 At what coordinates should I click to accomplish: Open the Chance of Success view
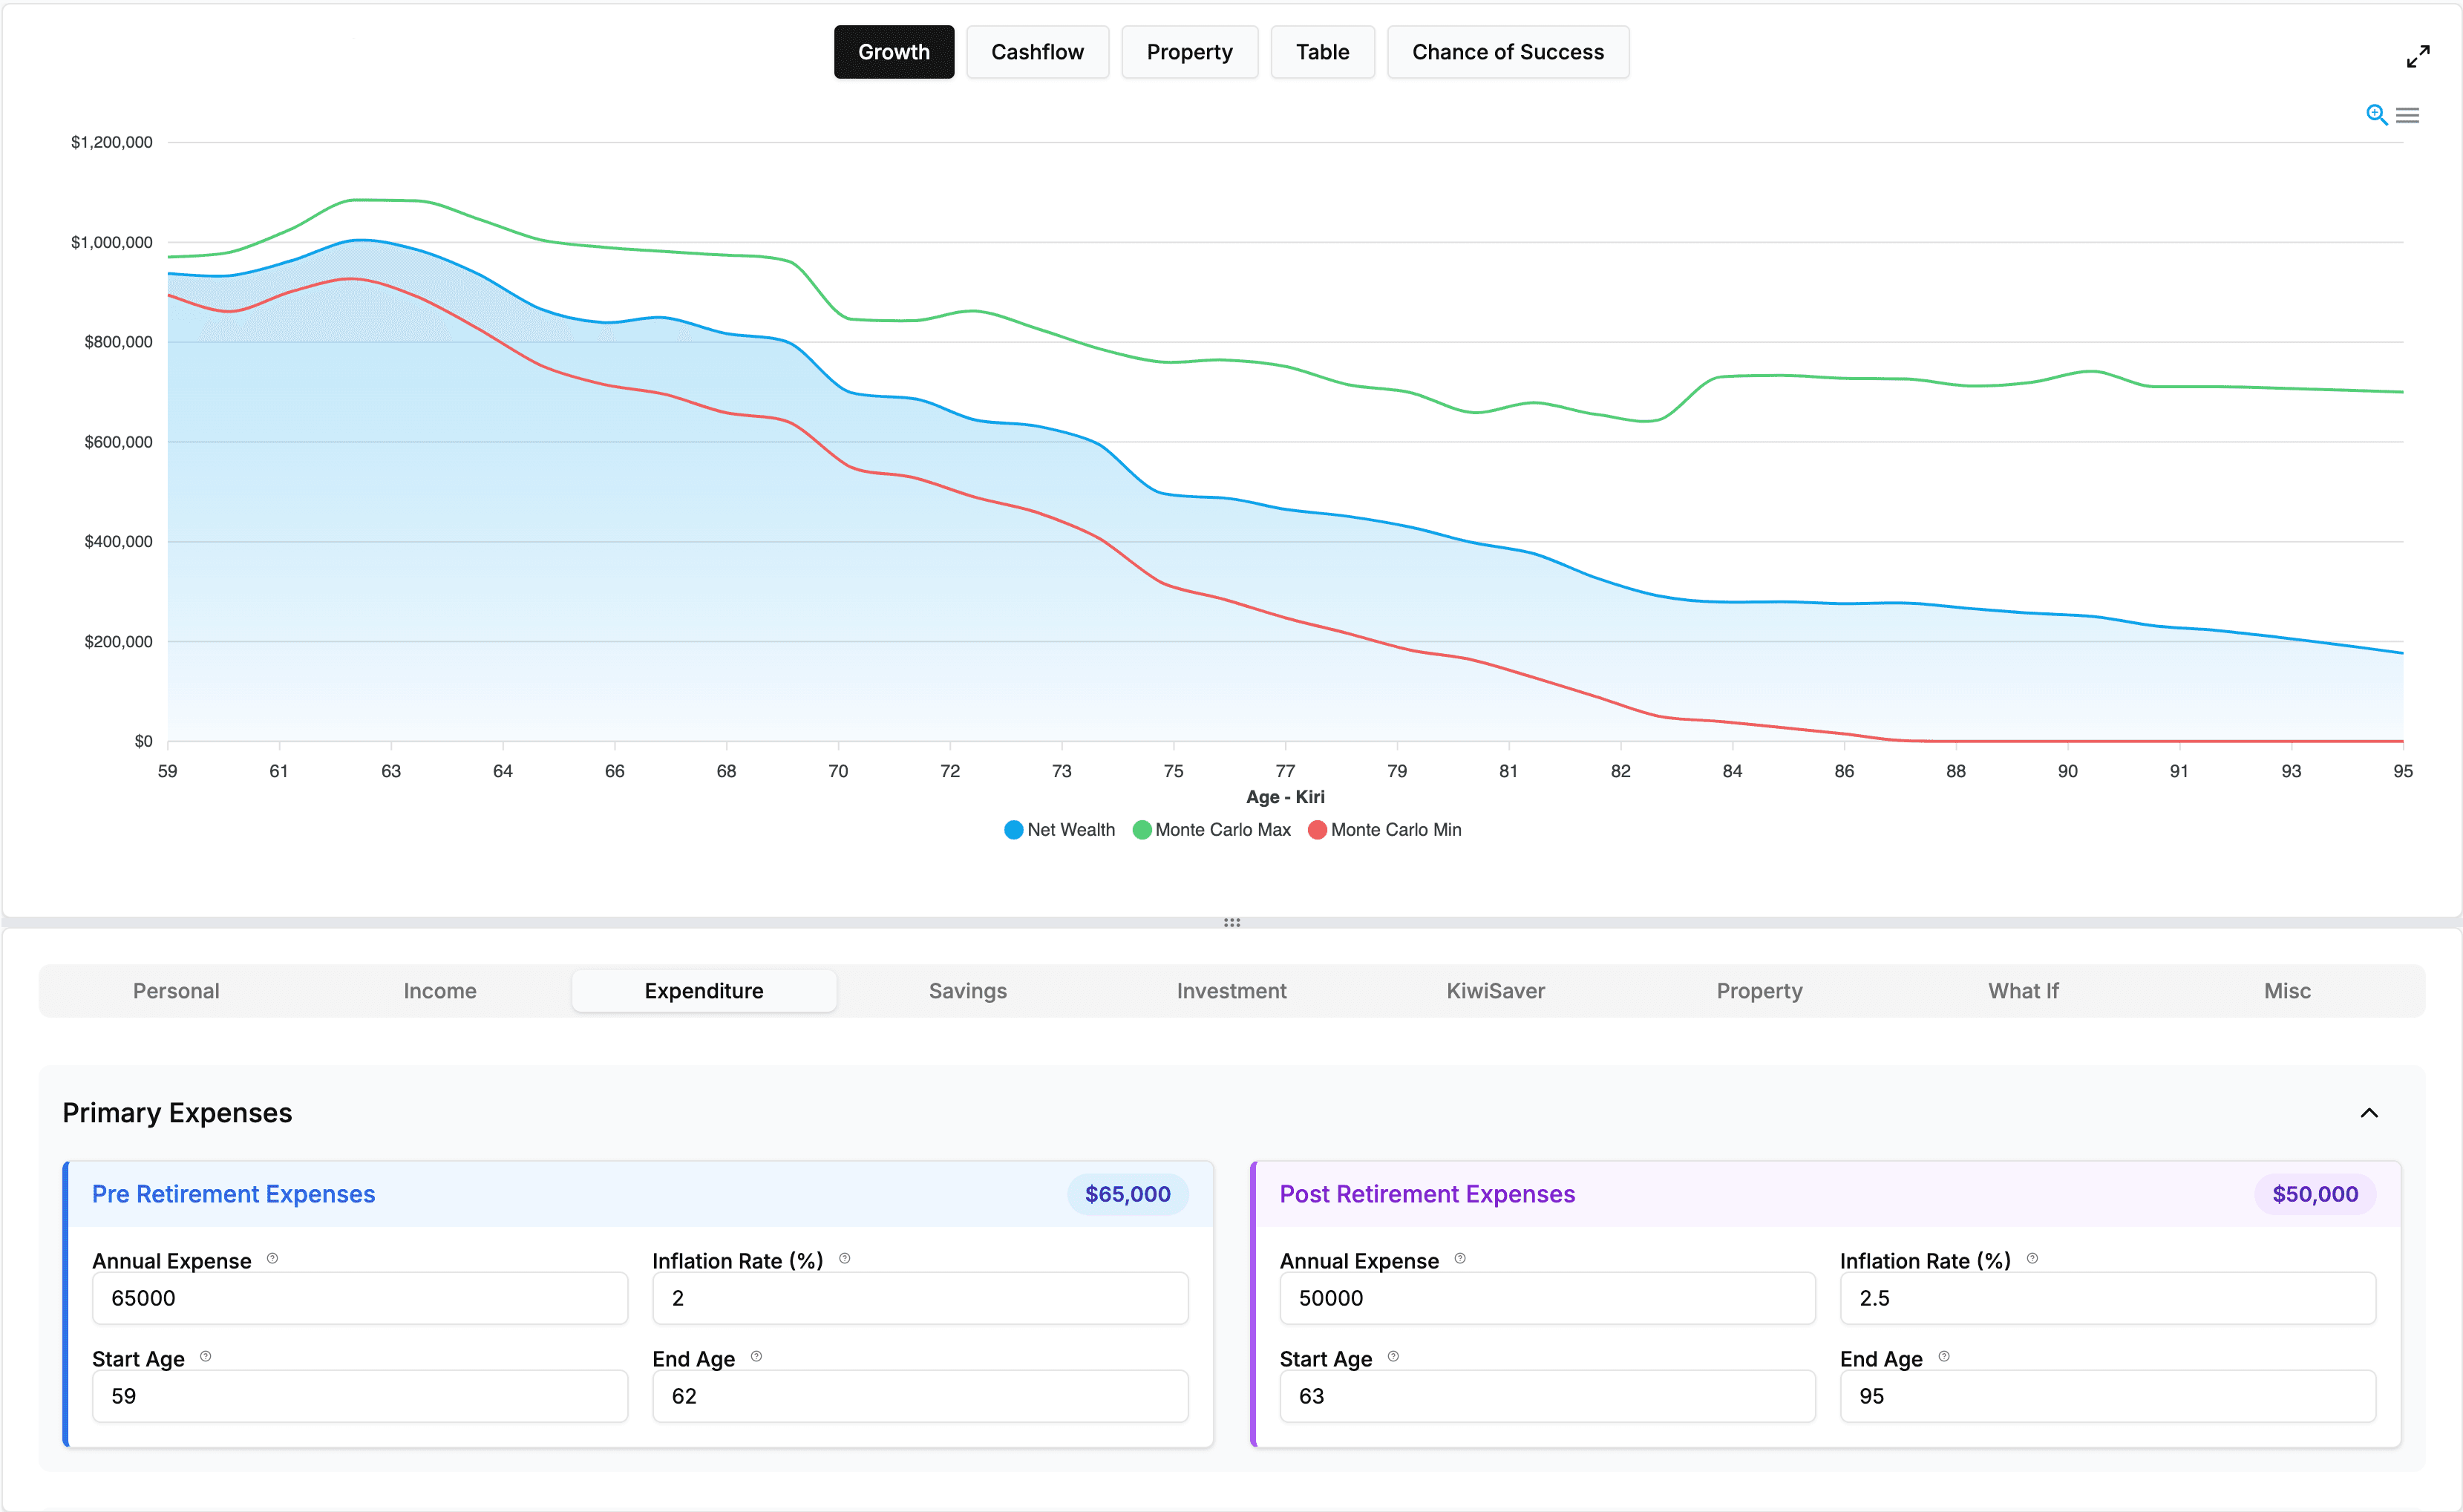tap(1508, 51)
